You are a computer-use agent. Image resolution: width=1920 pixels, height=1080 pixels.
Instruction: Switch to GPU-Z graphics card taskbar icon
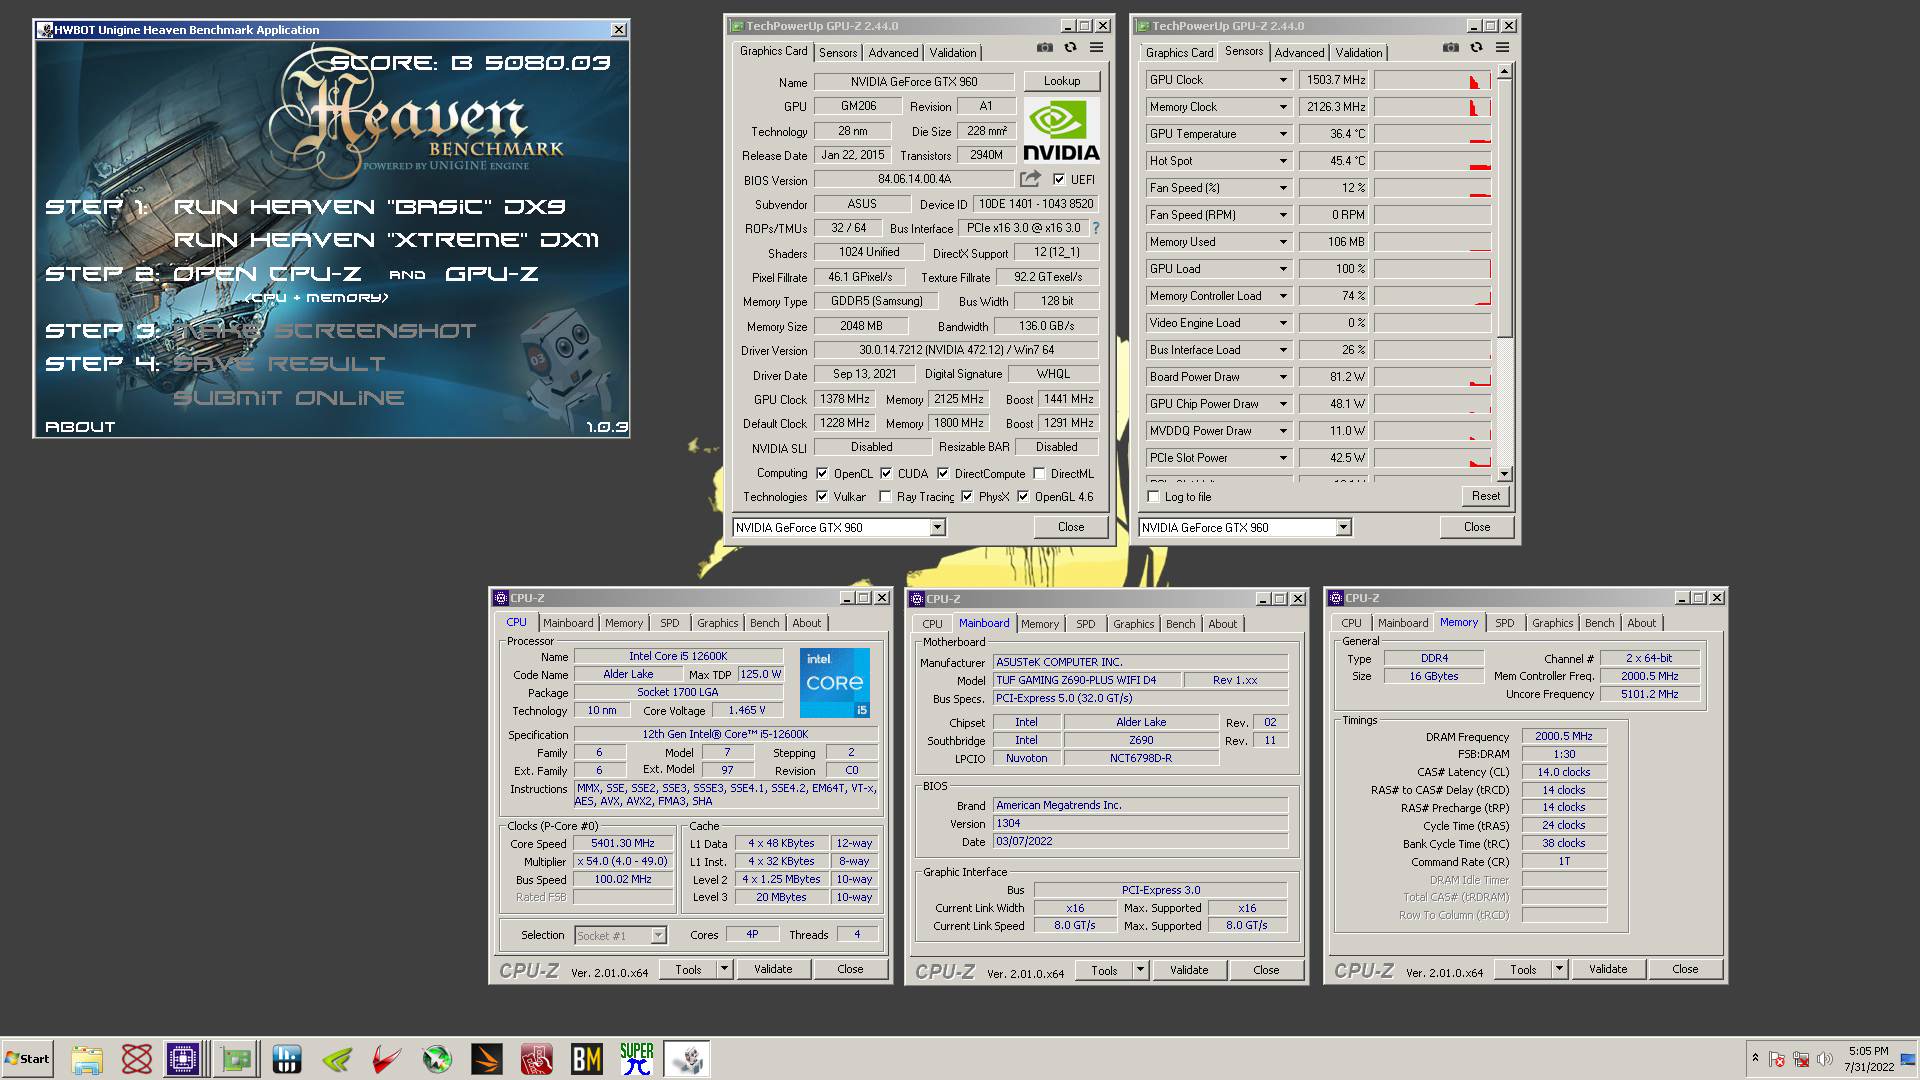coord(237,1059)
